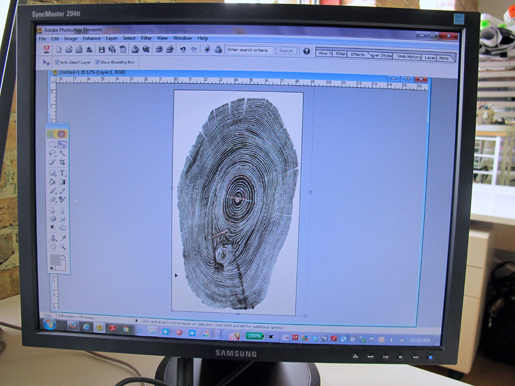Select the Eraser tool
Viewport: 515px width, 386px height.
(53, 199)
